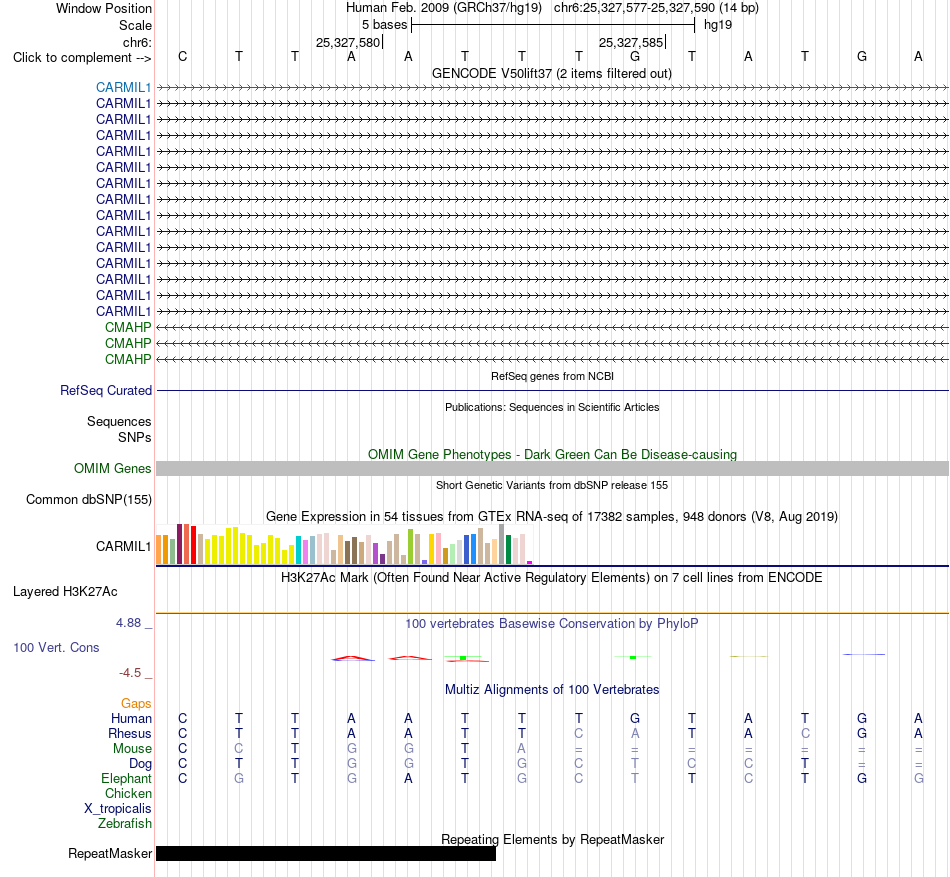Click the orange Gaps label
Image resolution: width=950 pixels, height=877 pixels.
(136, 703)
